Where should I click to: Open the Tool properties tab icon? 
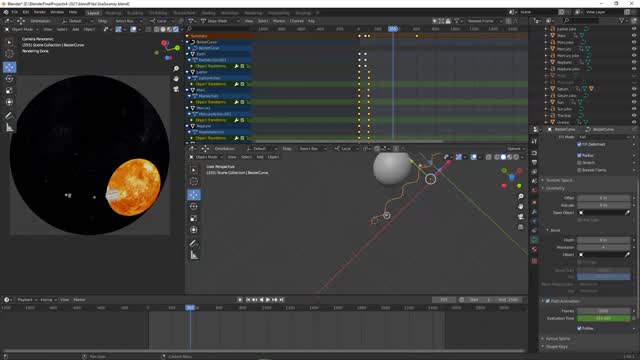pos(534,141)
